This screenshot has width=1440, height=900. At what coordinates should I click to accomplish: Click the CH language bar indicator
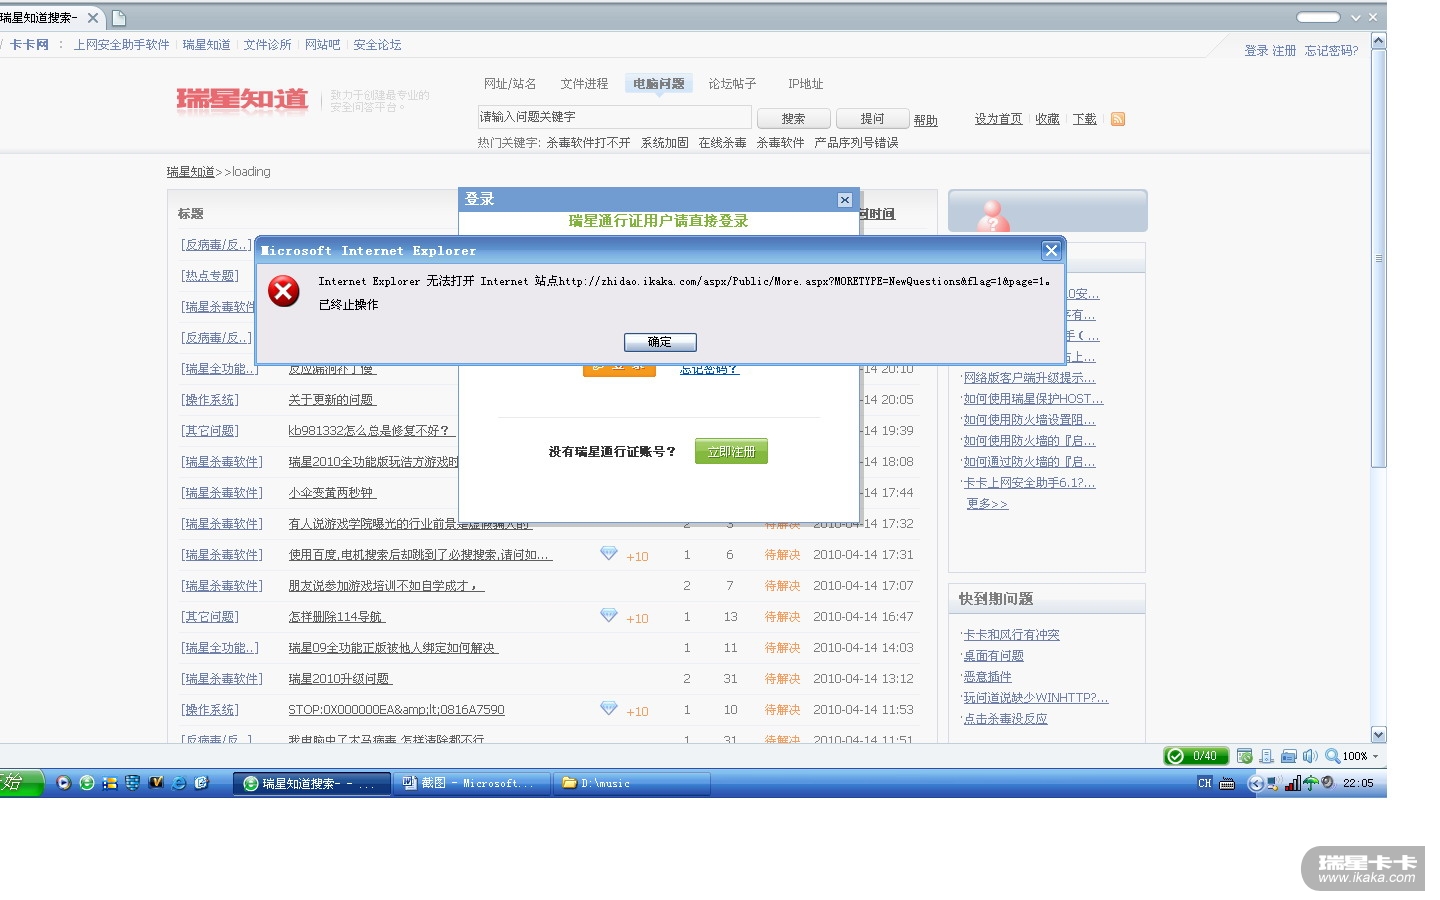(1205, 783)
